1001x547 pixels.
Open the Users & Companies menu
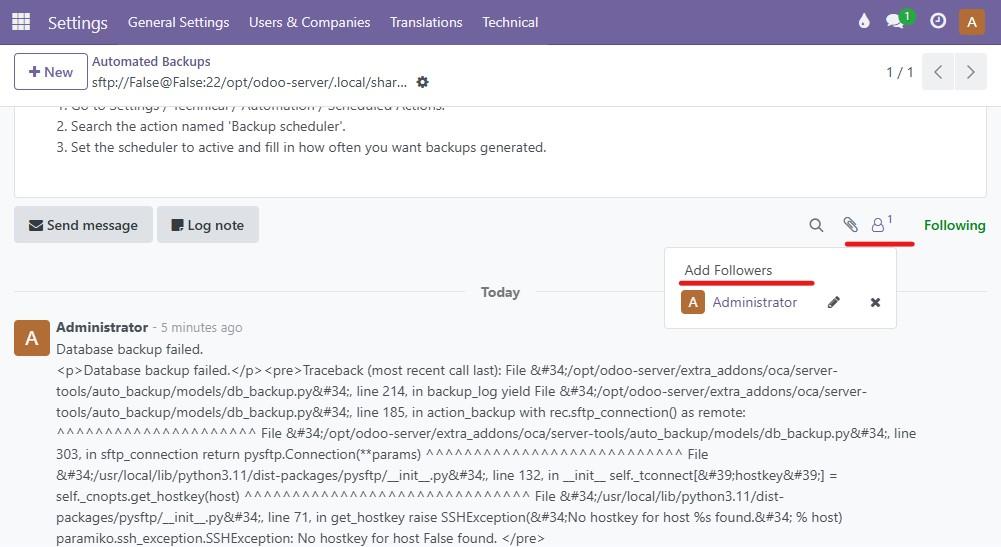pyautogui.click(x=310, y=22)
